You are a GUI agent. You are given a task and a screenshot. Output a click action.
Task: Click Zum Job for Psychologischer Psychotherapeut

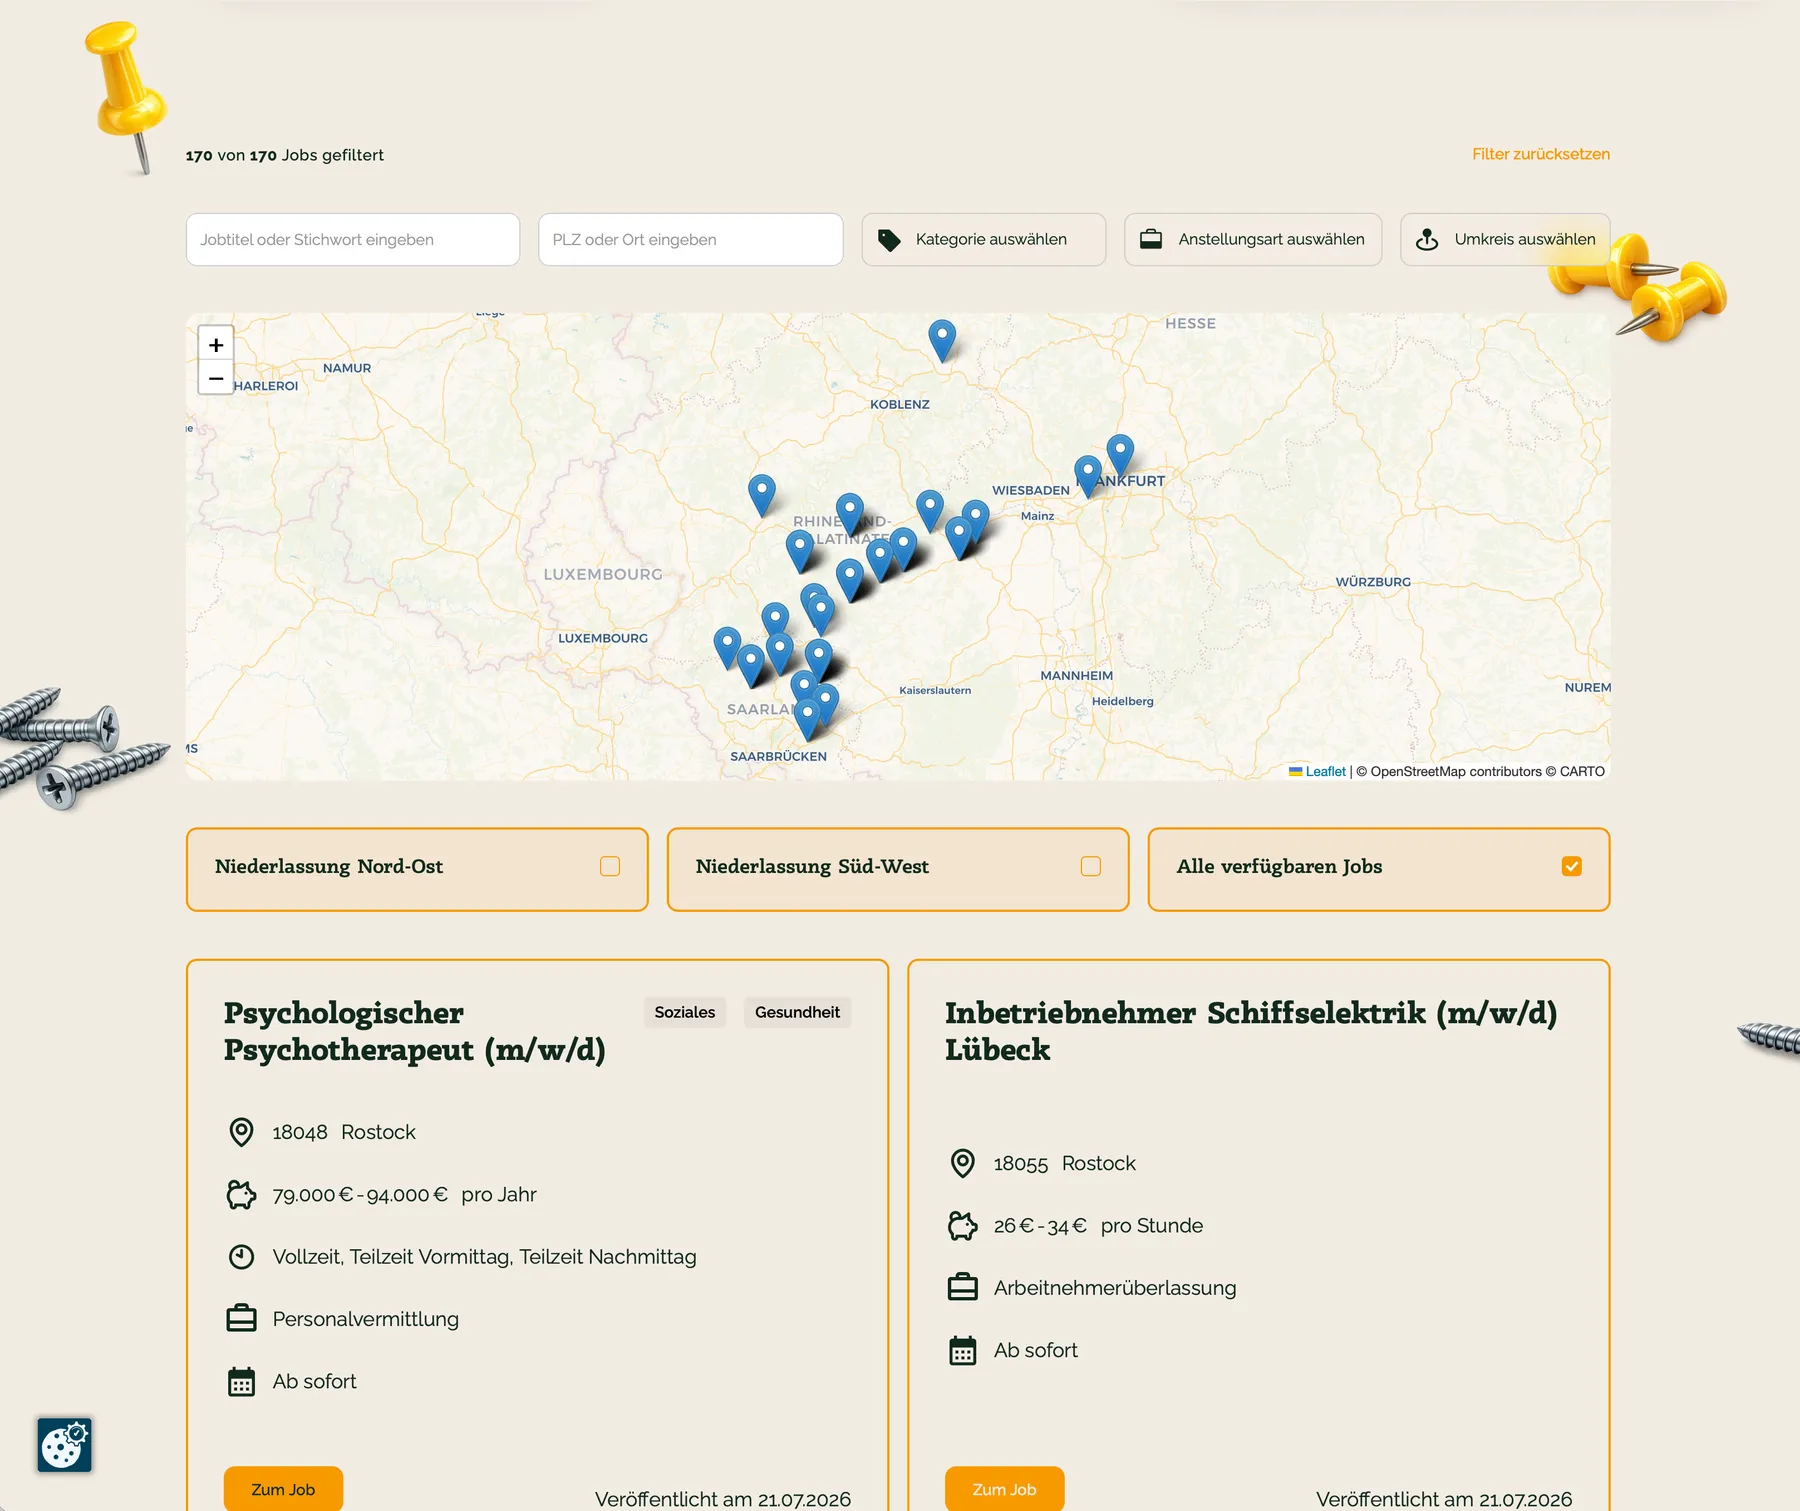(283, 1489)
